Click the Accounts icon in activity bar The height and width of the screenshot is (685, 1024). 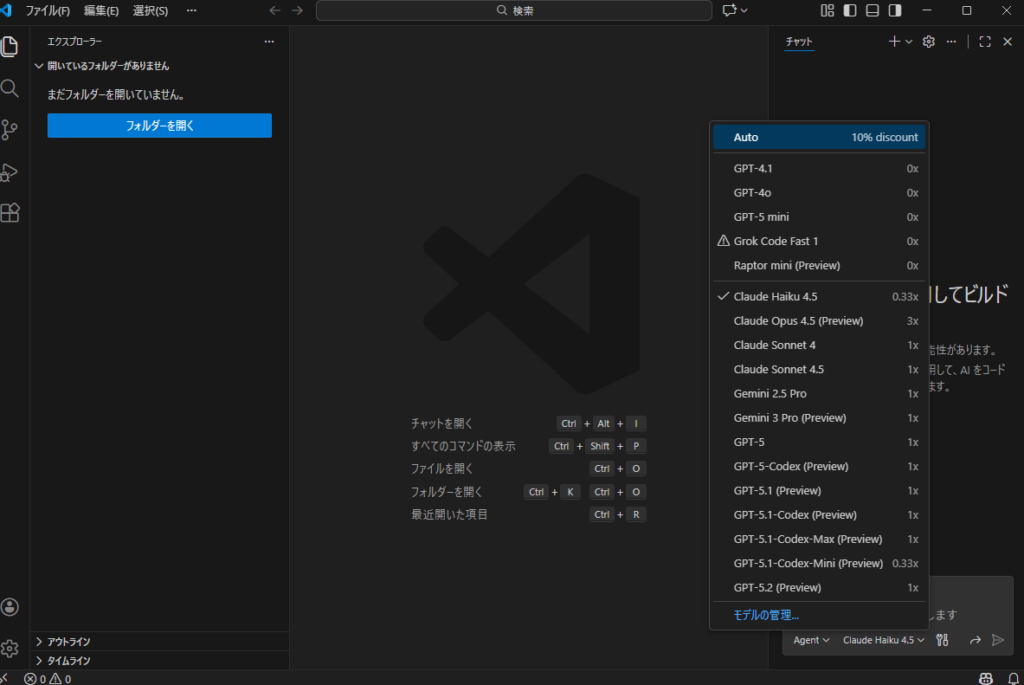click(10, 607)
